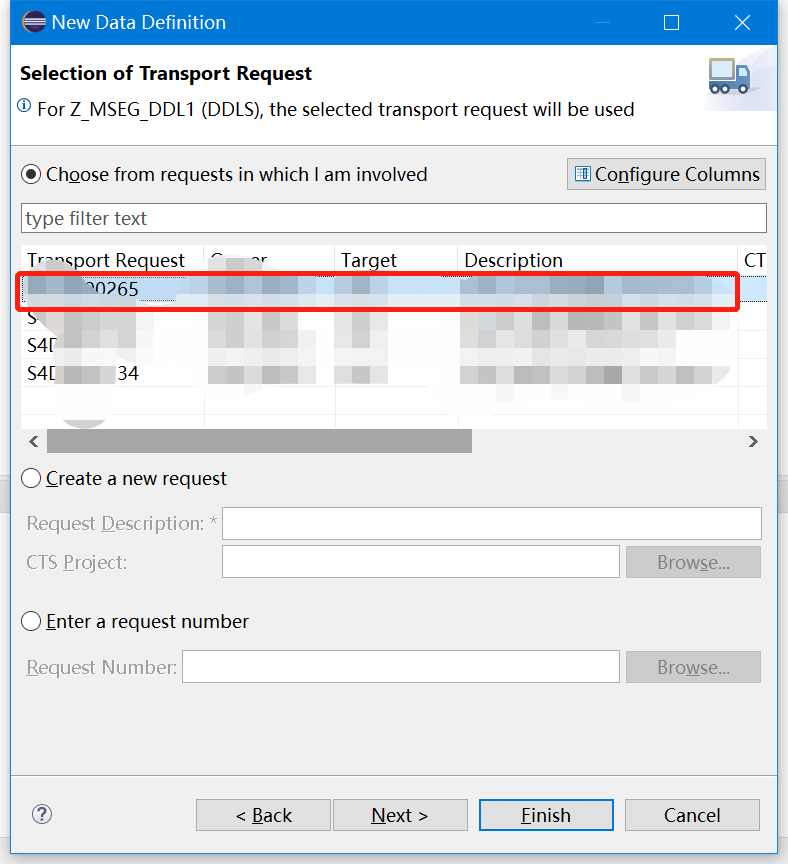Click the horizontal scrollbar under the request table
This screenshot has height=864, width=788.
(x=260, y=440)
